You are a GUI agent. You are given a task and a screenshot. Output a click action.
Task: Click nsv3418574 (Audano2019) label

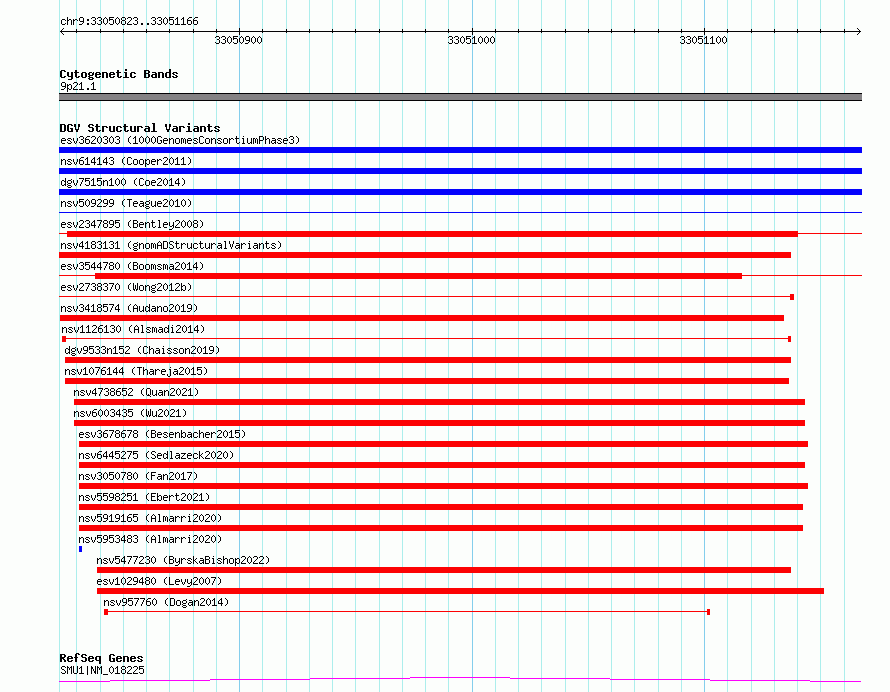tap(129, 308)
